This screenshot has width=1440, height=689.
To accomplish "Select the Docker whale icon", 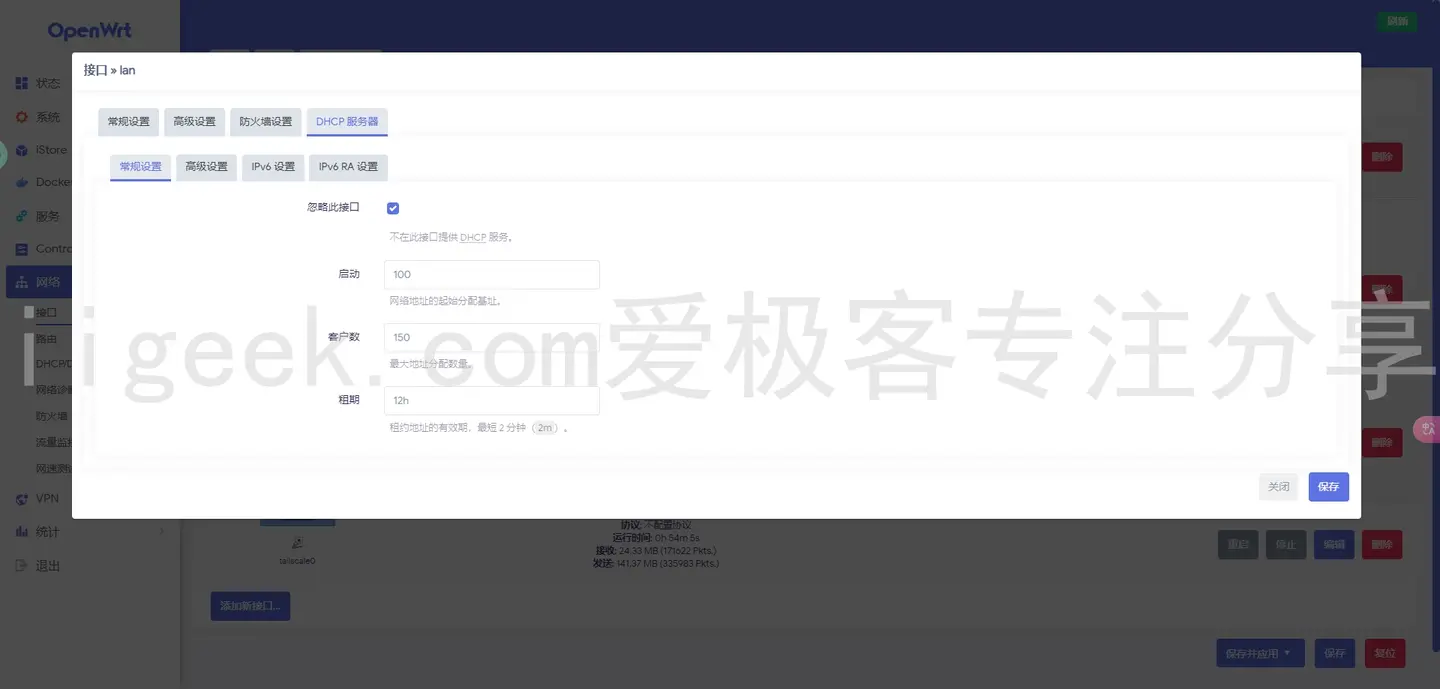I will click(x=22, y=182).
